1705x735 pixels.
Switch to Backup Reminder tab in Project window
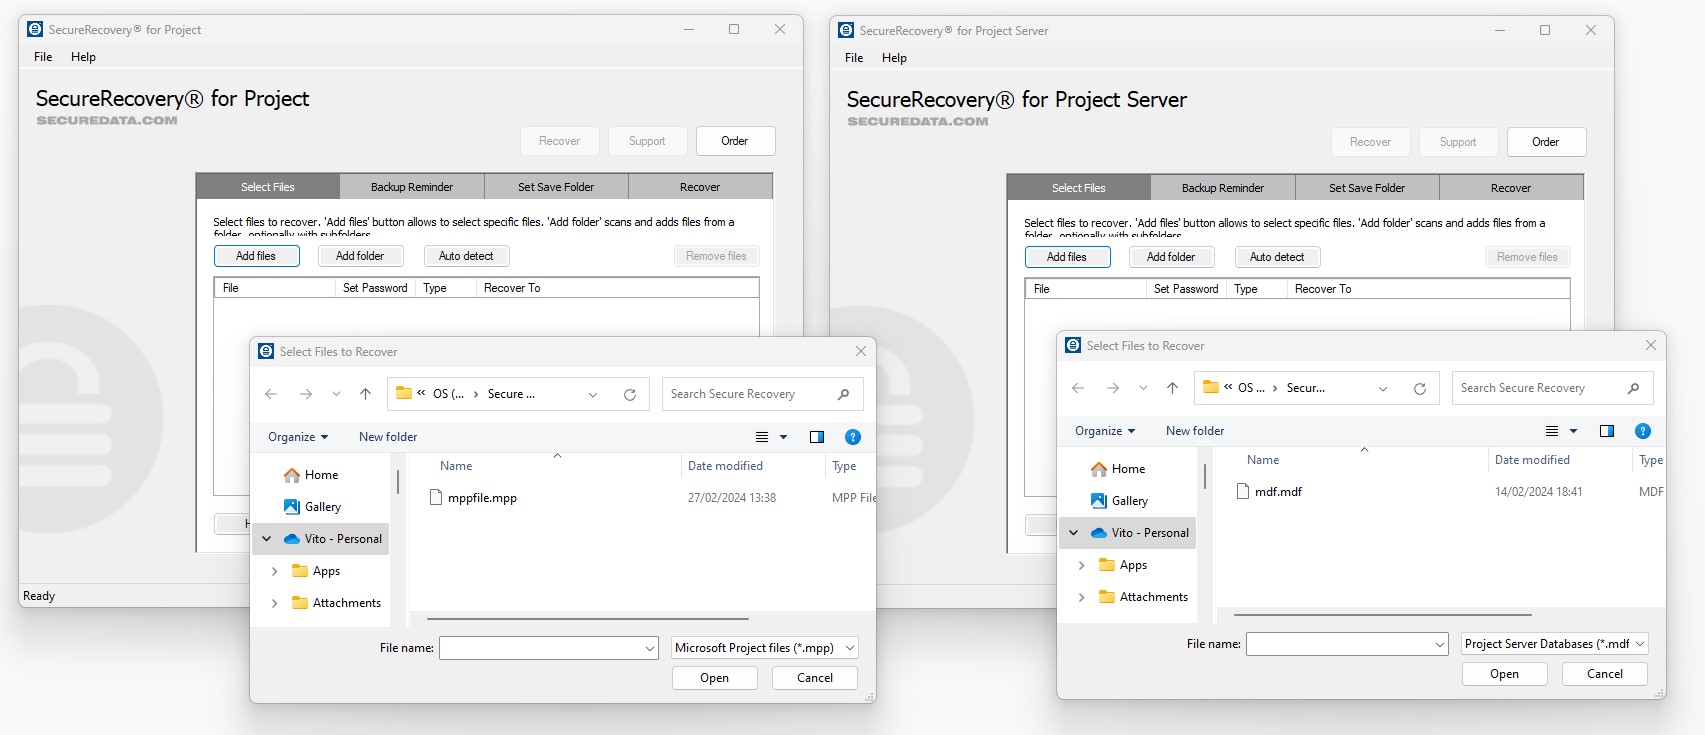[x=412, y=187]
